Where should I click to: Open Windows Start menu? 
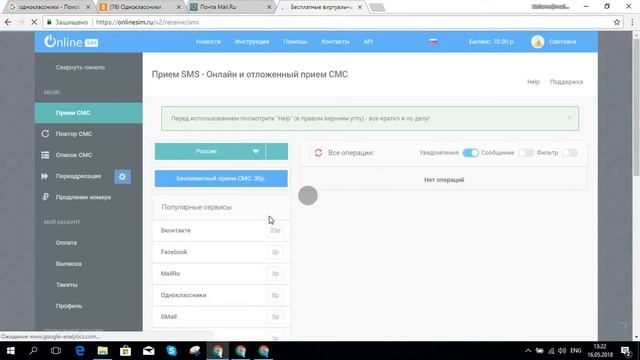coord(11,351)
